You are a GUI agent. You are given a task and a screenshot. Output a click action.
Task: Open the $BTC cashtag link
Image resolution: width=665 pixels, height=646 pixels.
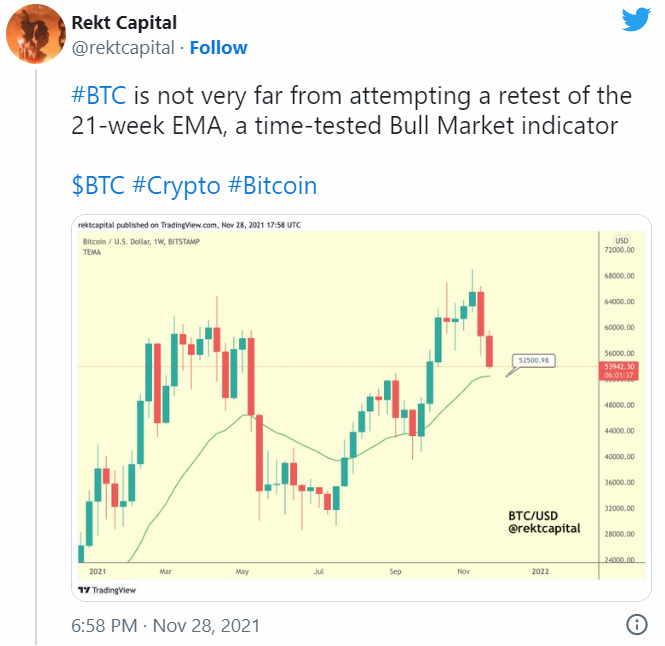98,185
